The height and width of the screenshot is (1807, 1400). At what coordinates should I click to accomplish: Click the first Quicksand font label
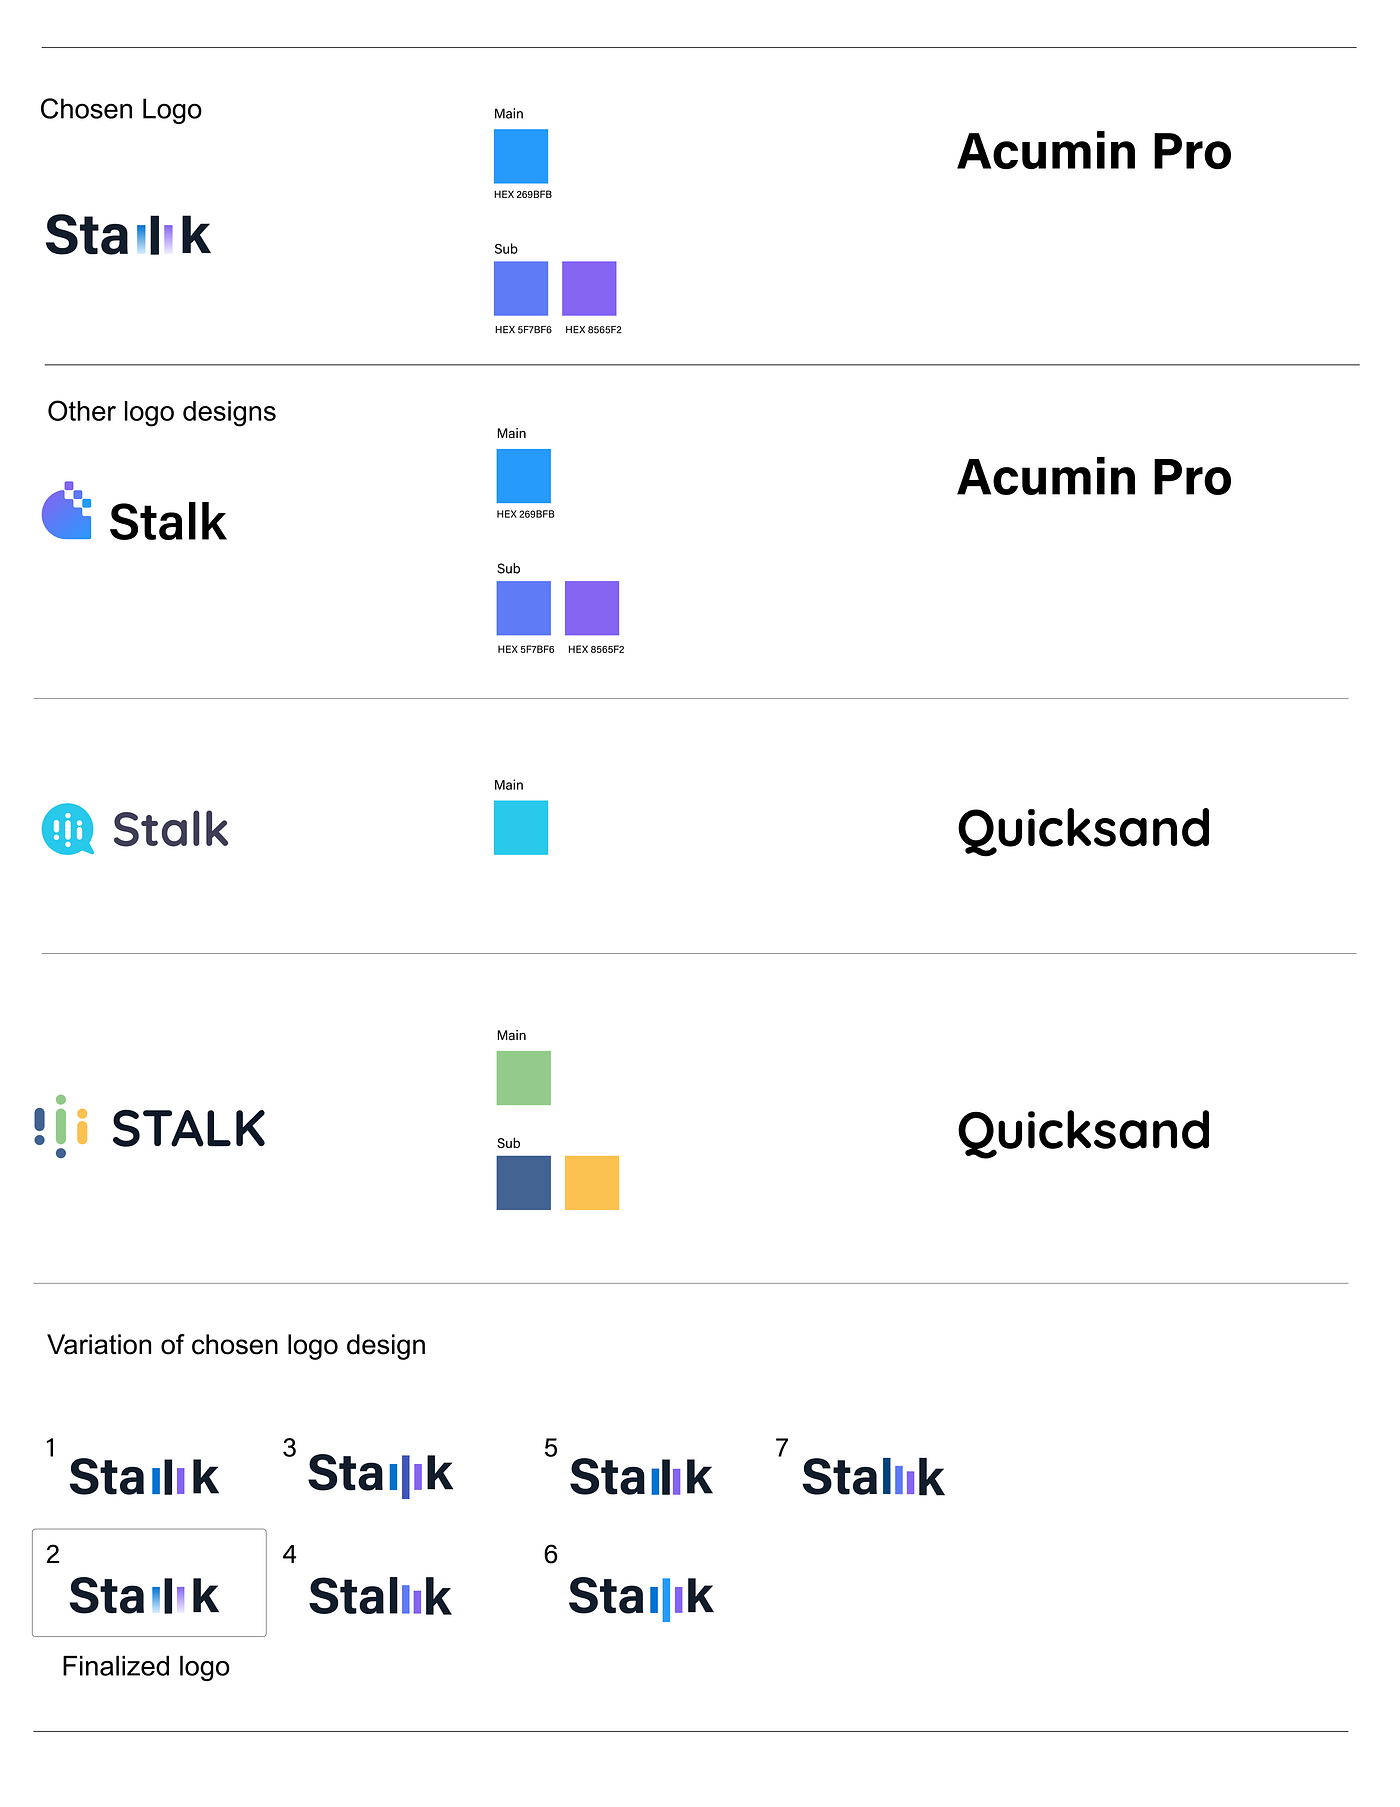(1084, 830)
